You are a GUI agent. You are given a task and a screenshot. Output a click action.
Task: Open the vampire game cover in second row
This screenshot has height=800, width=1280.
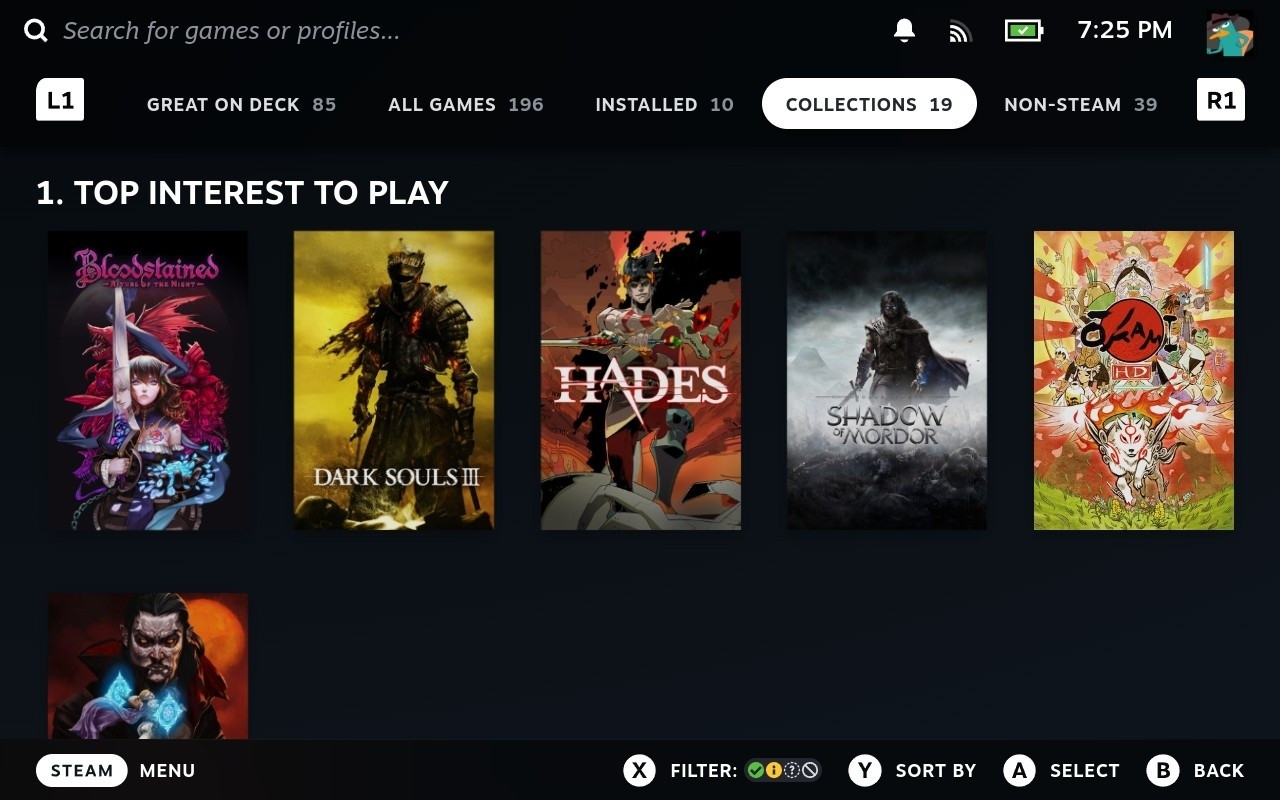tap(148, 666)
